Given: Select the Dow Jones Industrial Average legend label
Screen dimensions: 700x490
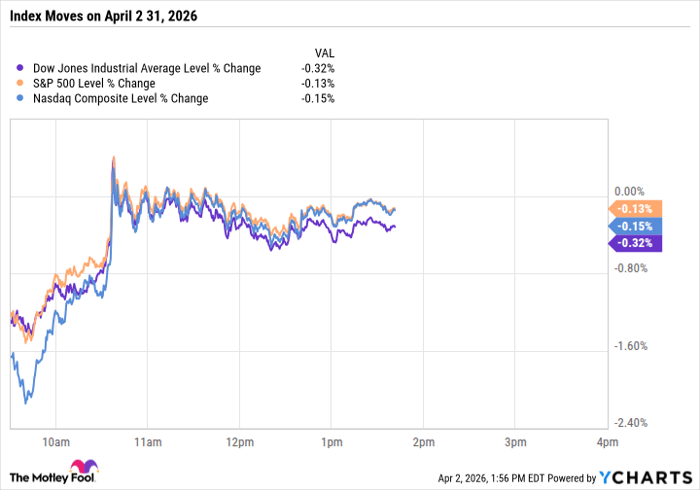Looking at the screenshot, I should (x=146, y=69).
